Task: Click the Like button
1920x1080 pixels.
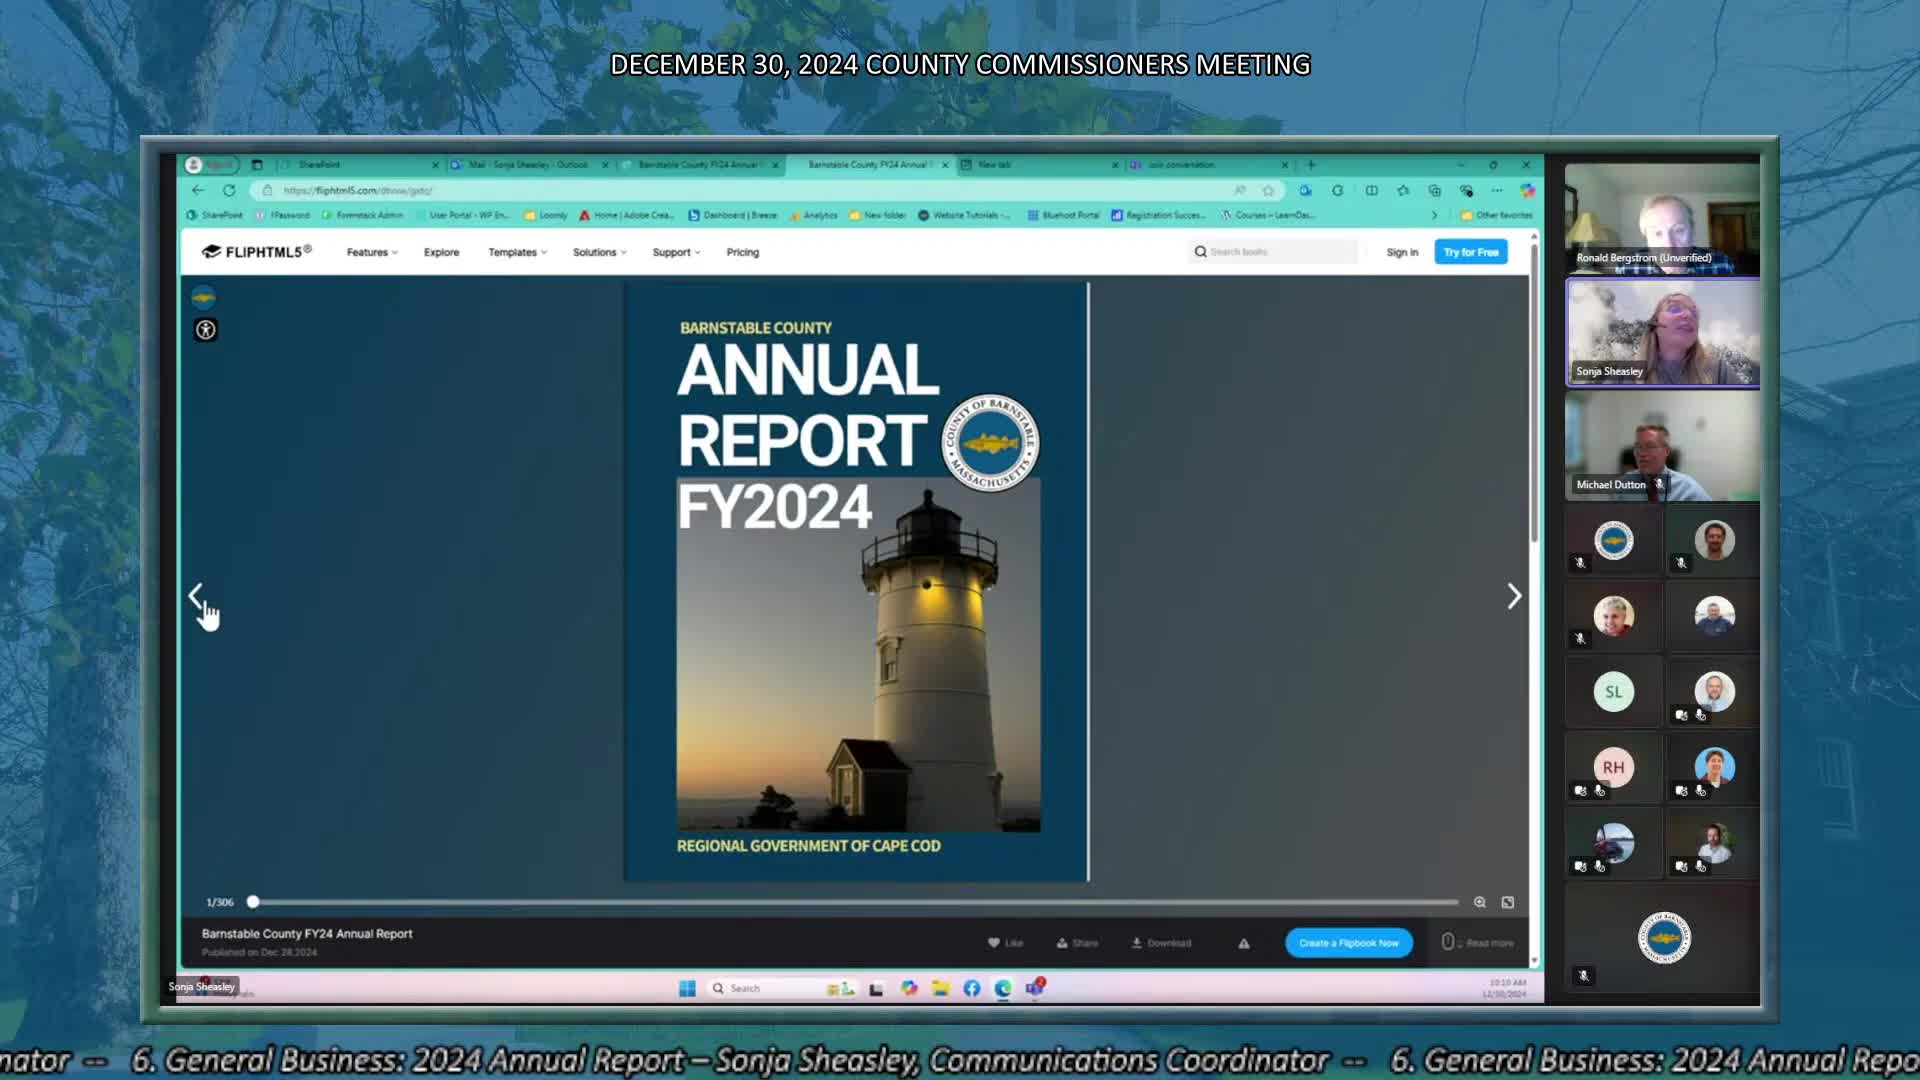Action: pos(1006,943)
